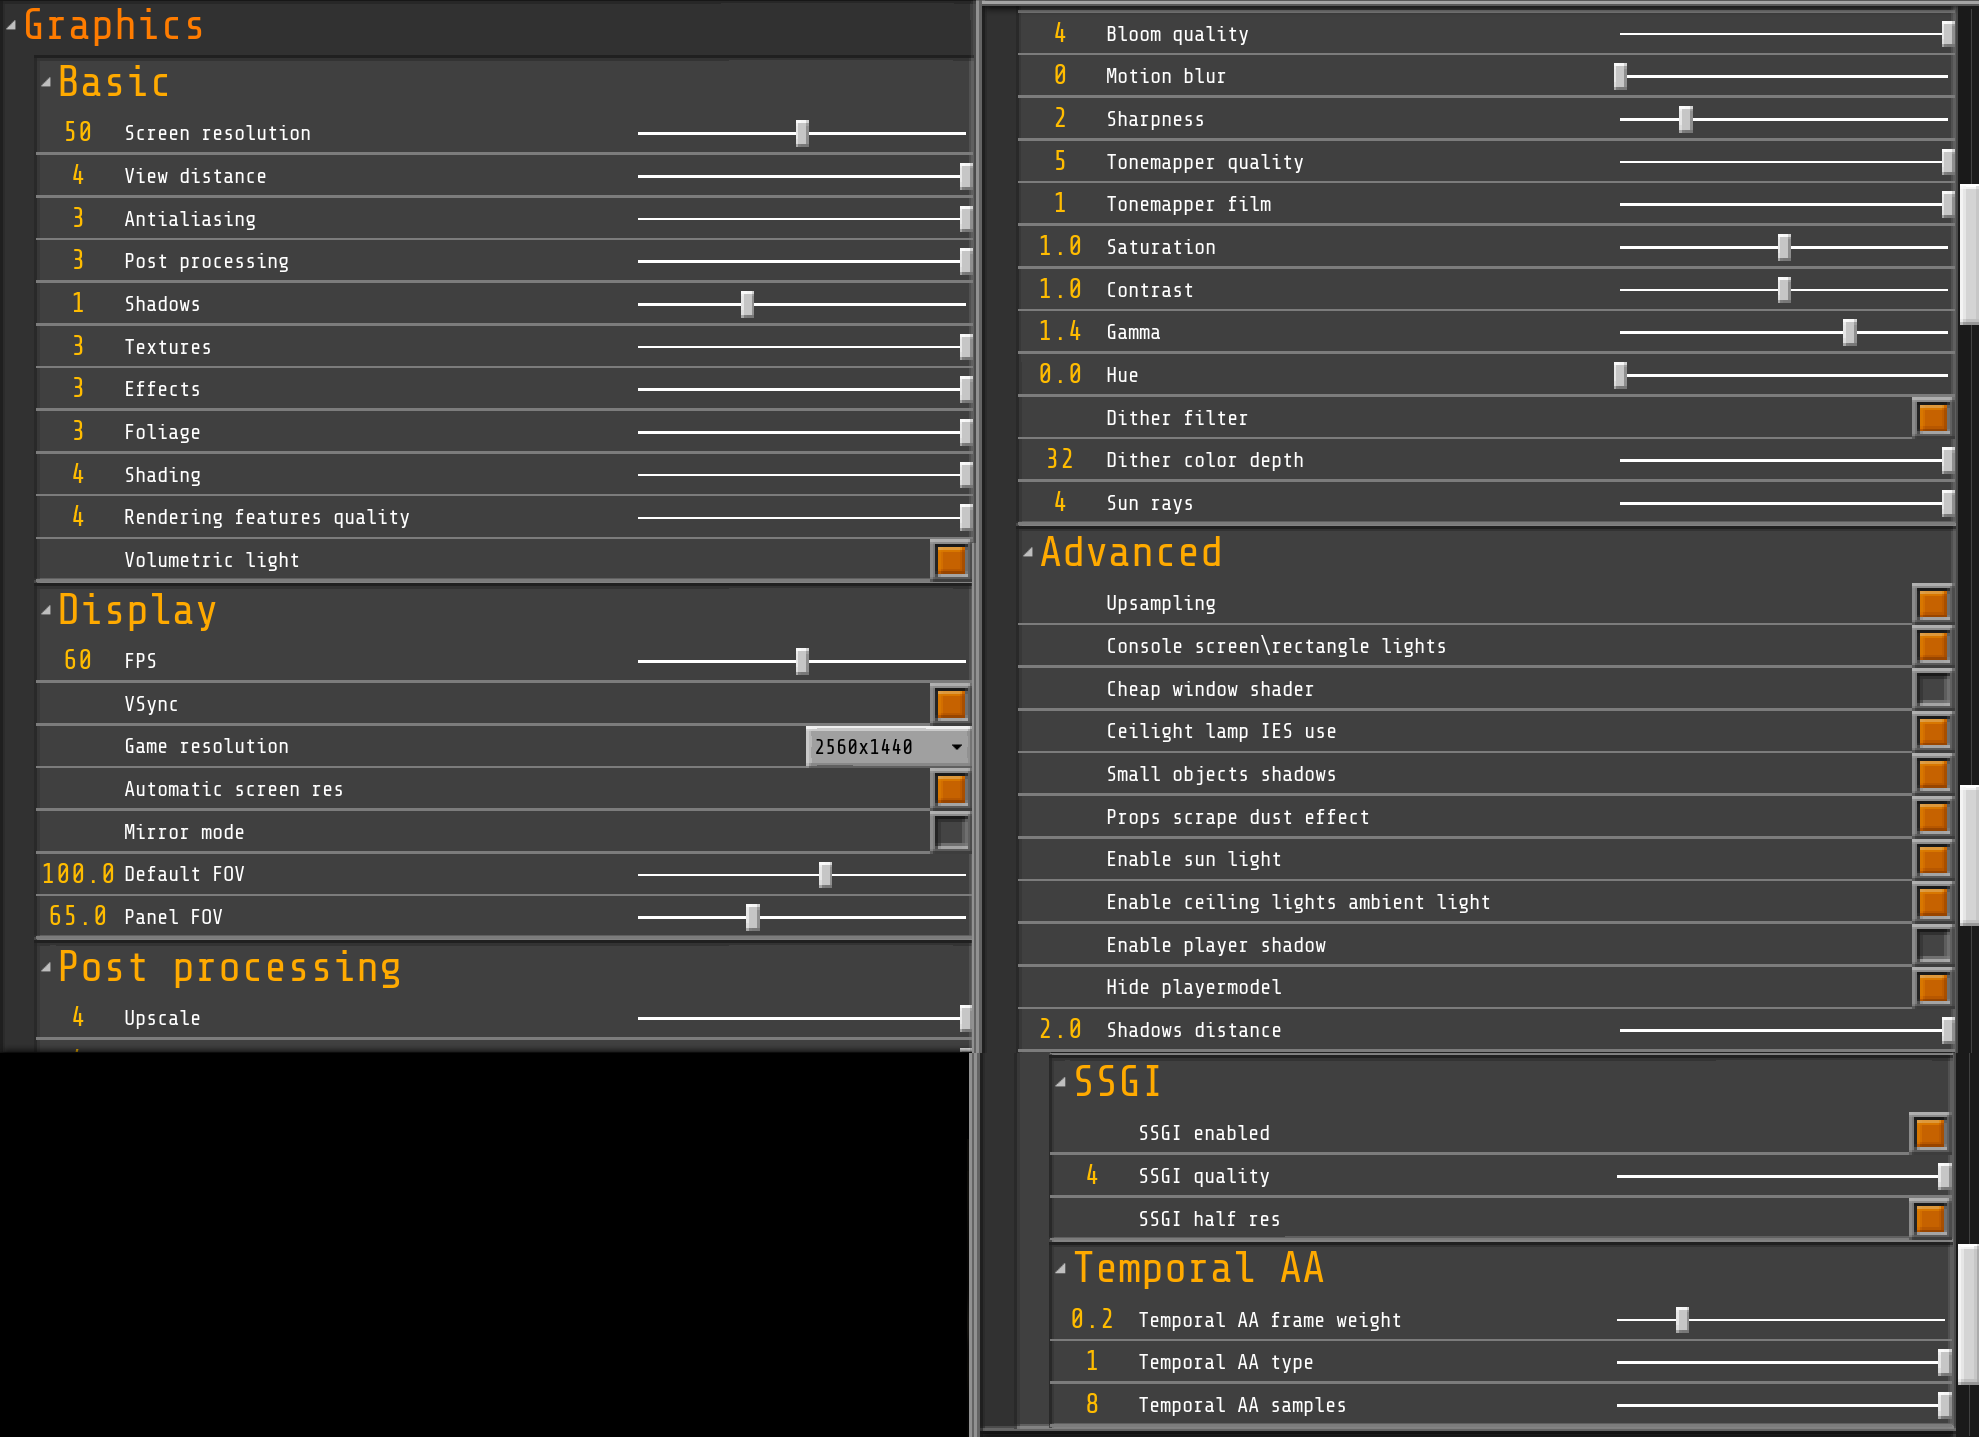
Task: Collapse the Graphics root header
Action: (11, 26)
